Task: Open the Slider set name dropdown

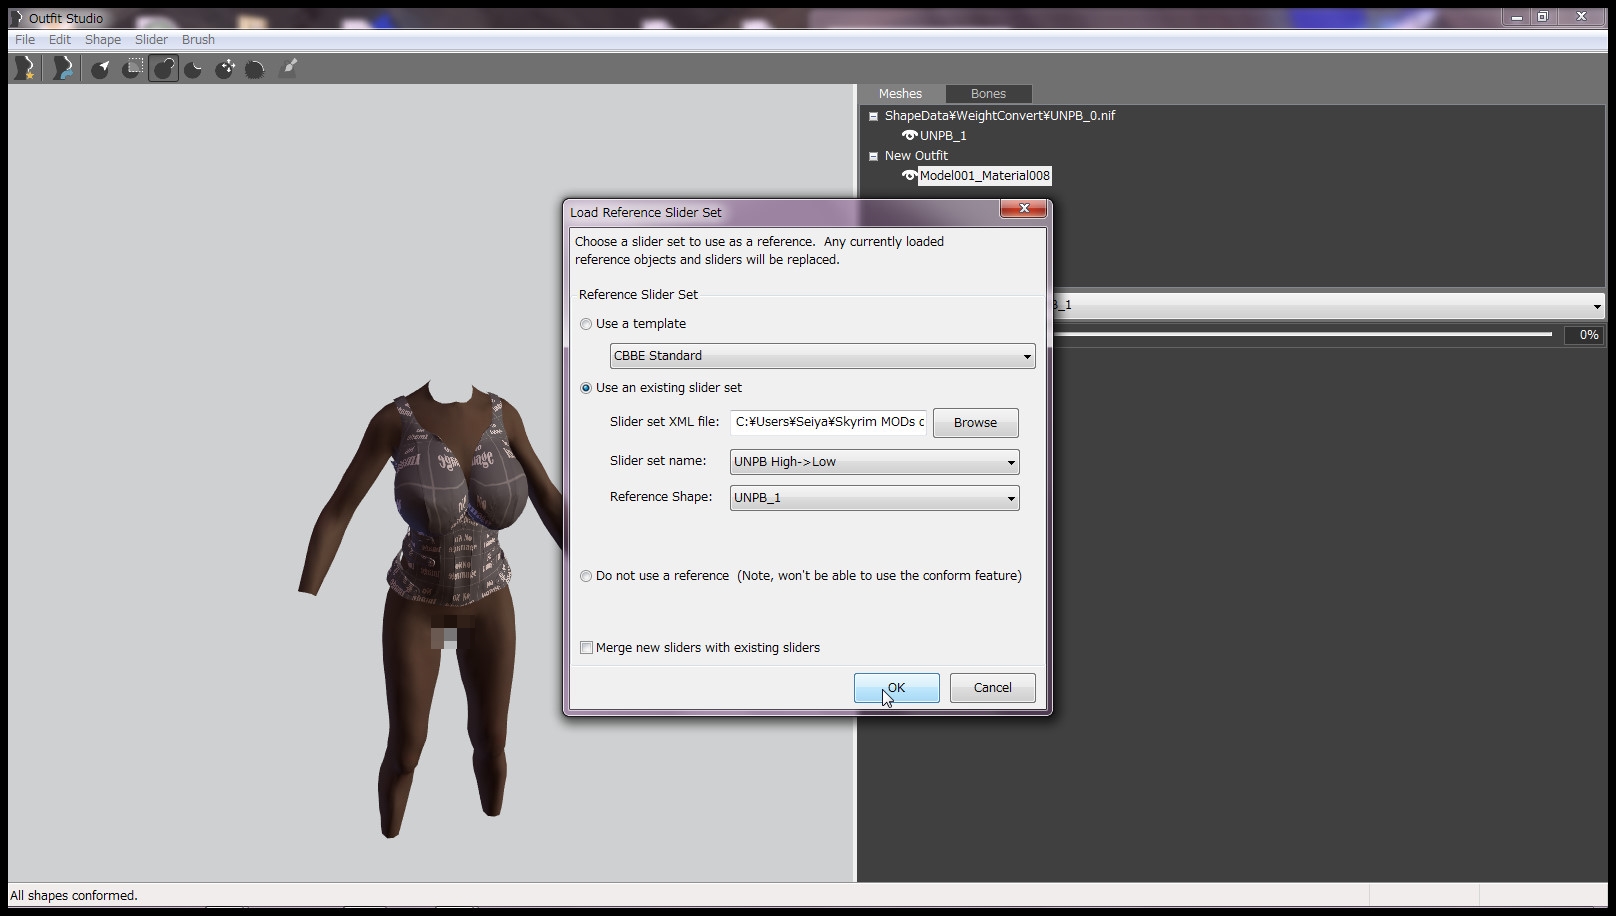Action: 874,462
